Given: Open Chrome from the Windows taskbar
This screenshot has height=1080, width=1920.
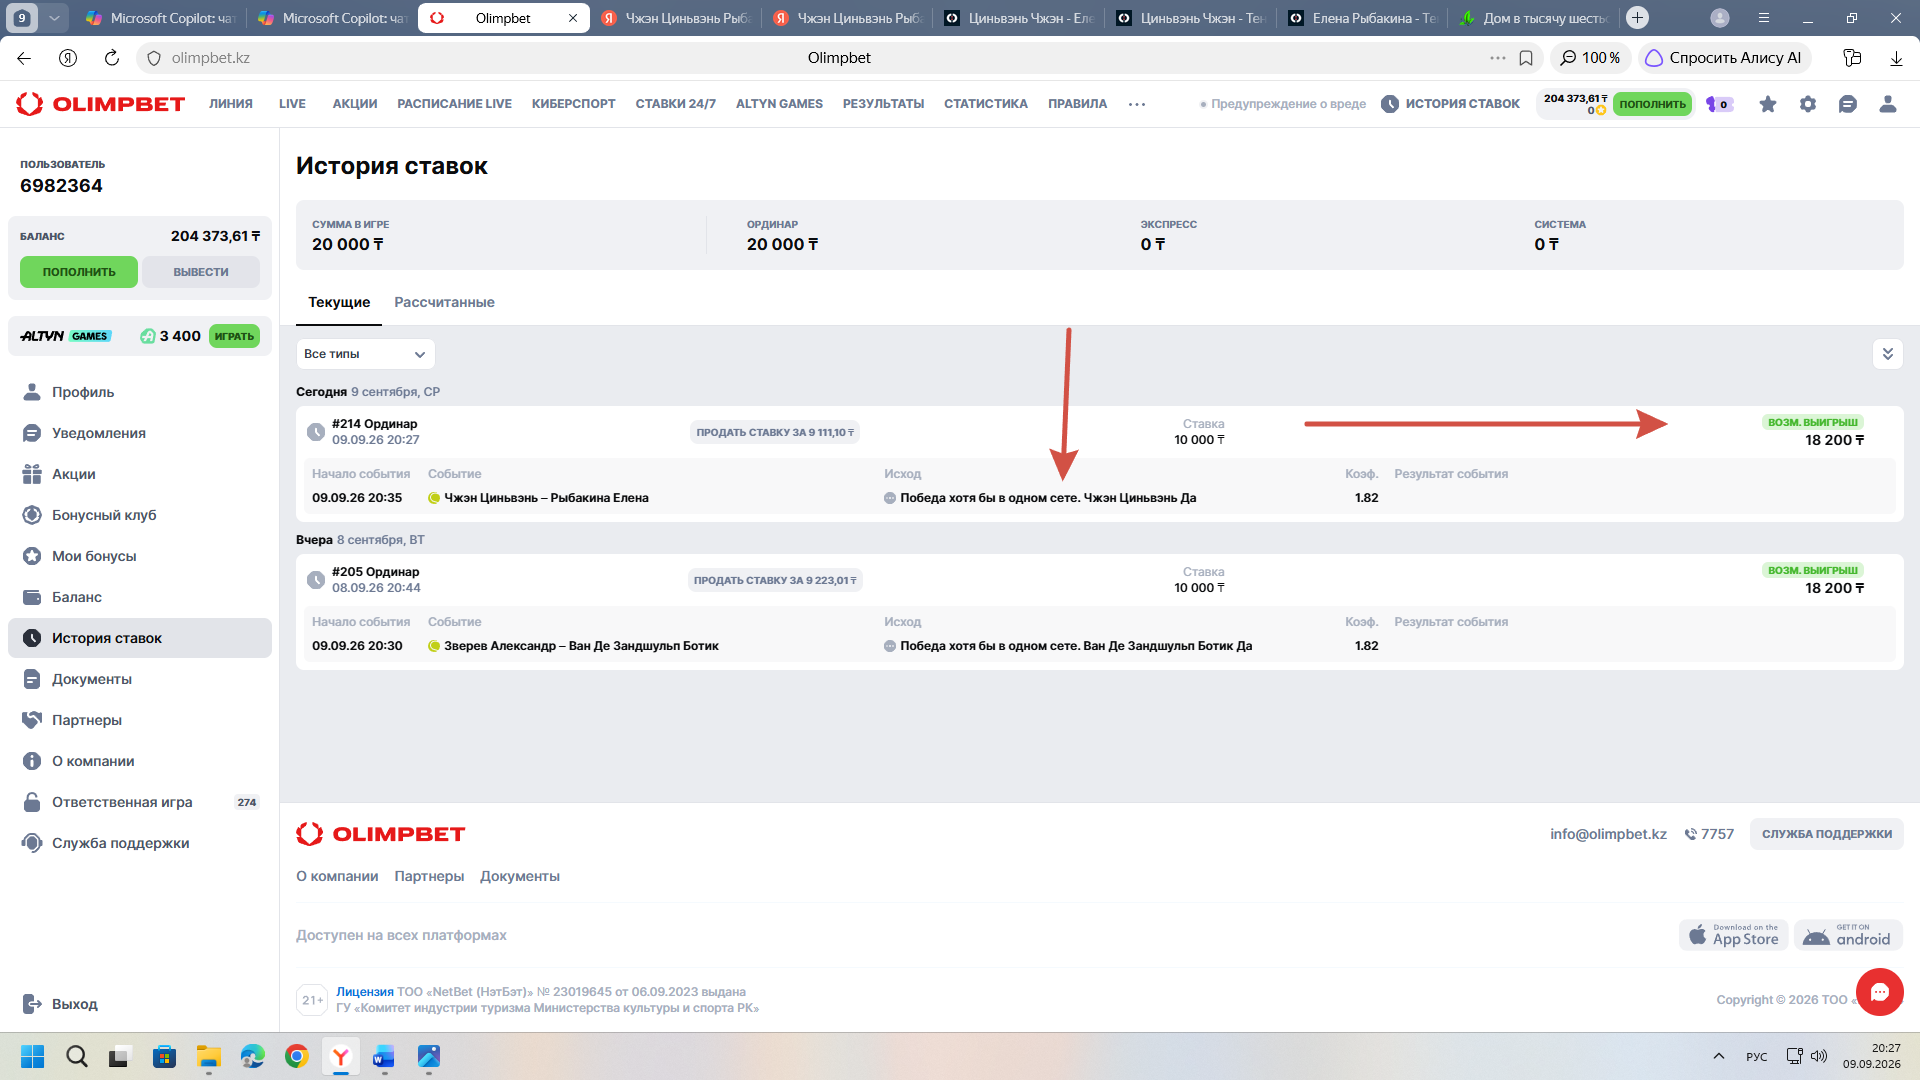Looking at the screenshot, I should pyautogui.click(x=296, y=1056).
